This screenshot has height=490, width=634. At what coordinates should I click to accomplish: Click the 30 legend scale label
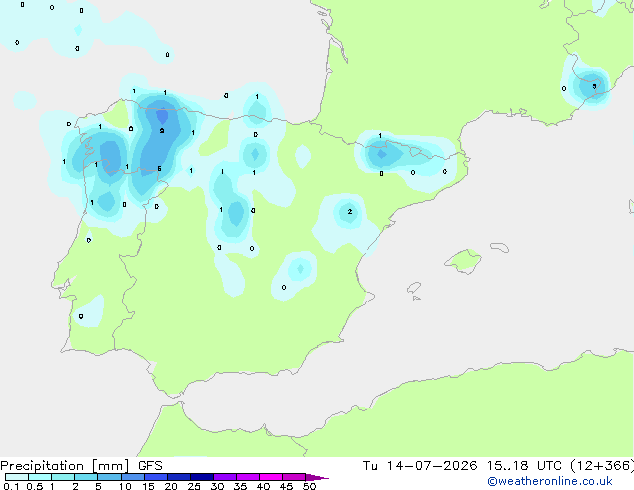(x=217, y=486)
